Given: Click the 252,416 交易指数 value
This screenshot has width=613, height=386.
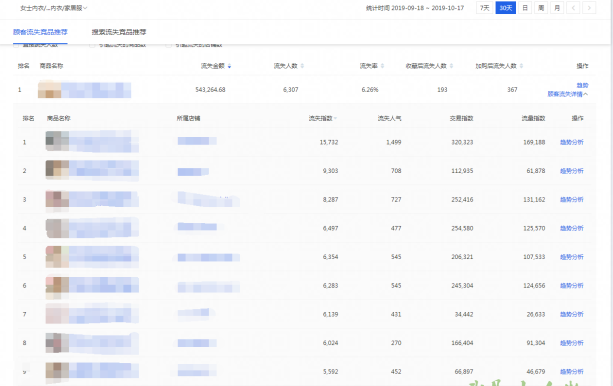Looking at the screenshot, I should point(462,199).
